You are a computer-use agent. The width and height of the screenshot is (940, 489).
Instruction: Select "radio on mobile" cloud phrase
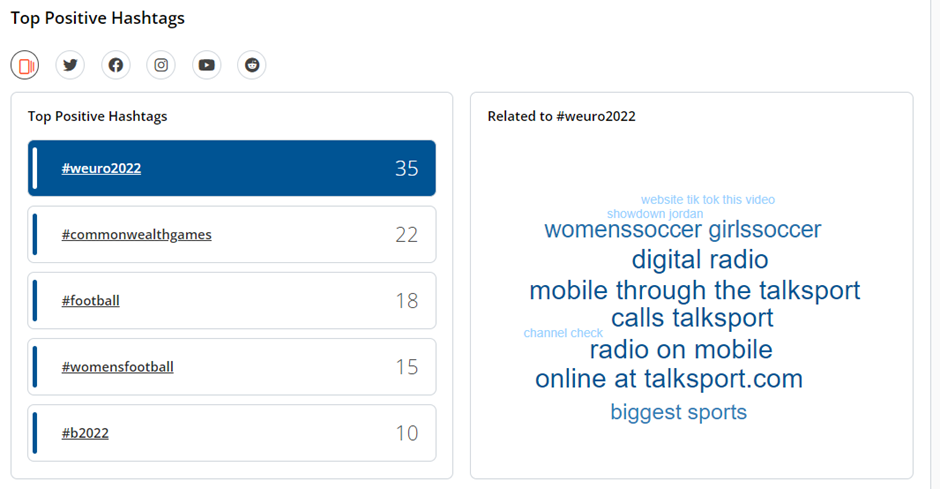pos(680,350)
